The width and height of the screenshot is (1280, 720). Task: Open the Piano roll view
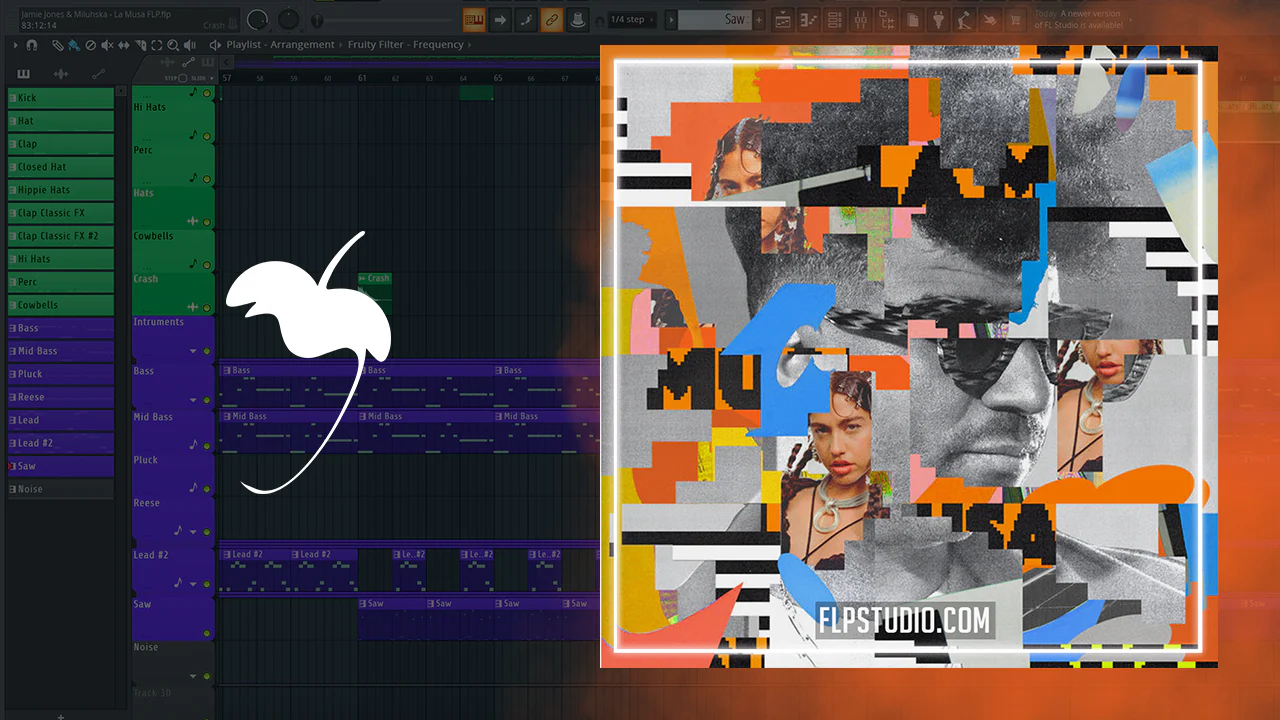(809, 19)
